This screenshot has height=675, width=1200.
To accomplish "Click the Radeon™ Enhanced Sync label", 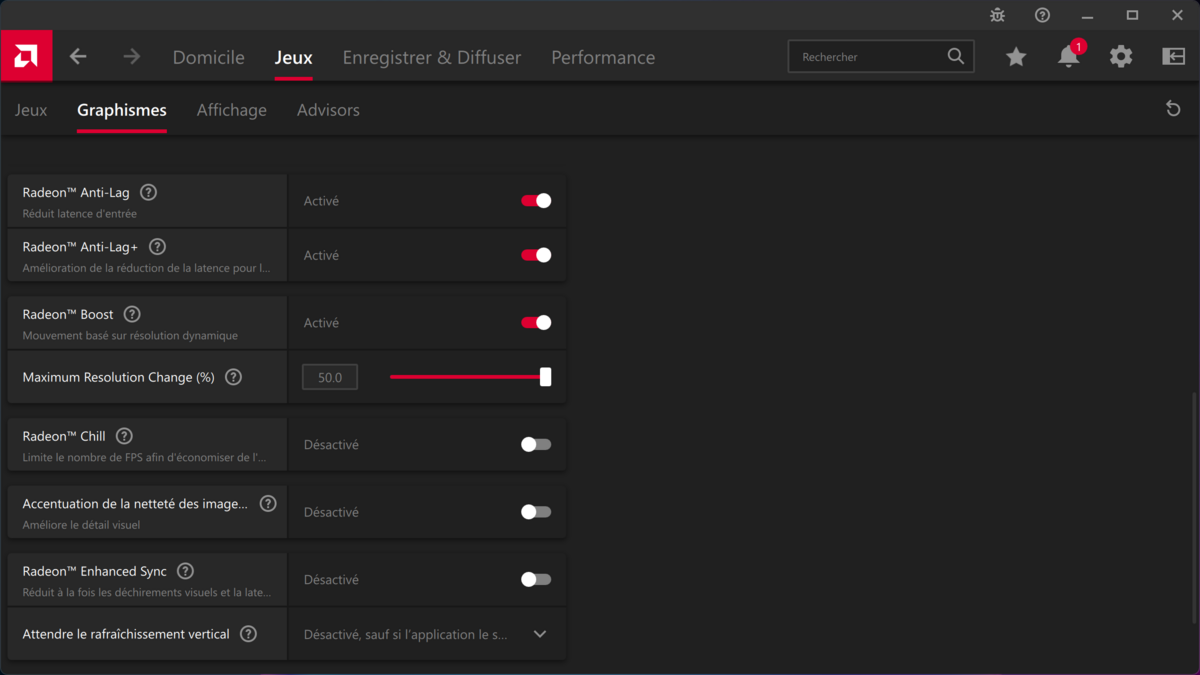I will (95, 571).
